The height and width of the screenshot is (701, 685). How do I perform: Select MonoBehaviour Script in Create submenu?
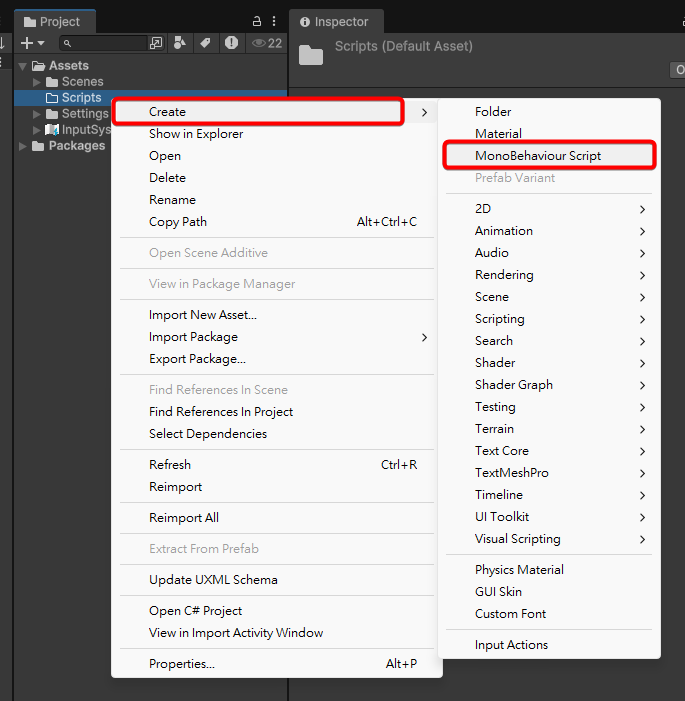coord(538,155)
